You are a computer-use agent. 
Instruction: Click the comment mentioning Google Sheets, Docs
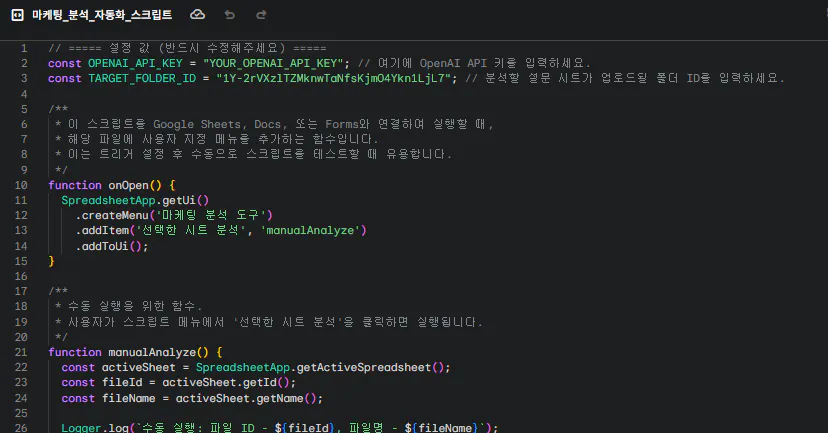coord(275,125)
